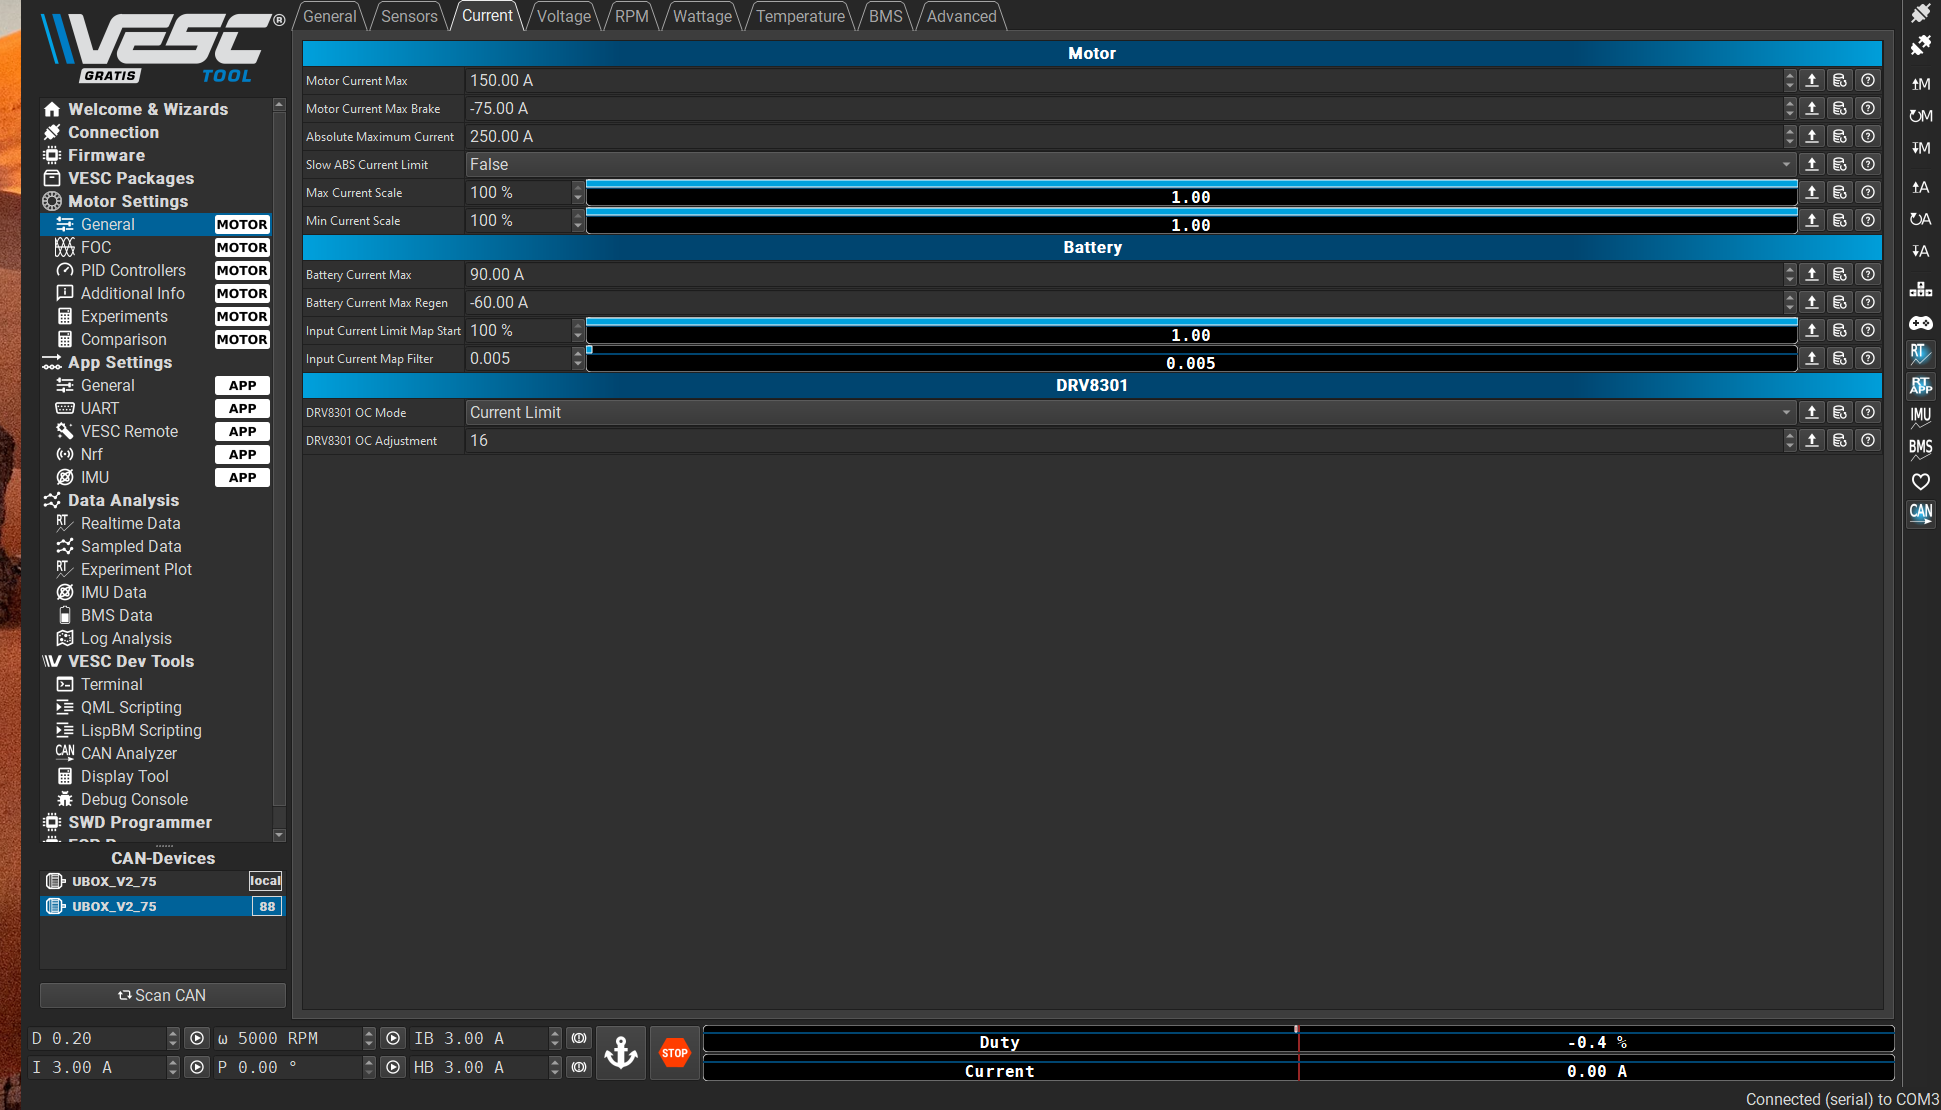The width and height of the screenshot is (1941, 1110).
Task: Click the red STOP button icon
Action: (675, 1053)
